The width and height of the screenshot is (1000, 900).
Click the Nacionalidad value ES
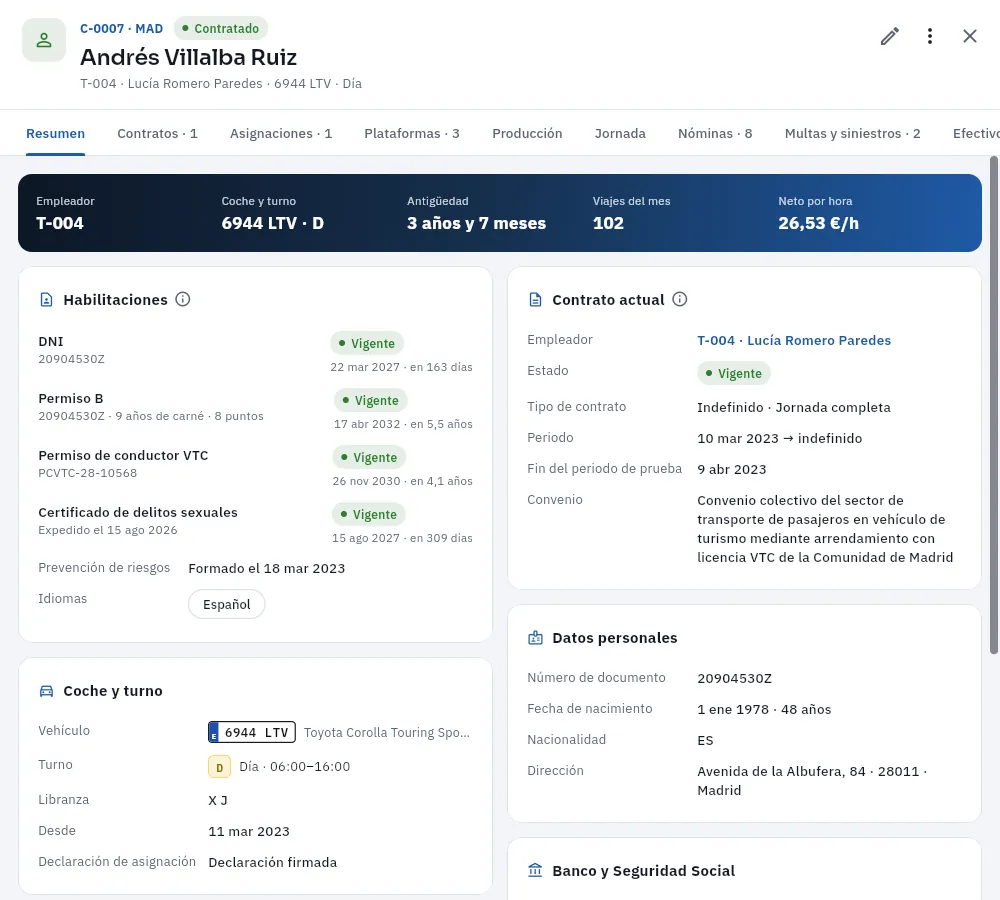coord(705,741)
